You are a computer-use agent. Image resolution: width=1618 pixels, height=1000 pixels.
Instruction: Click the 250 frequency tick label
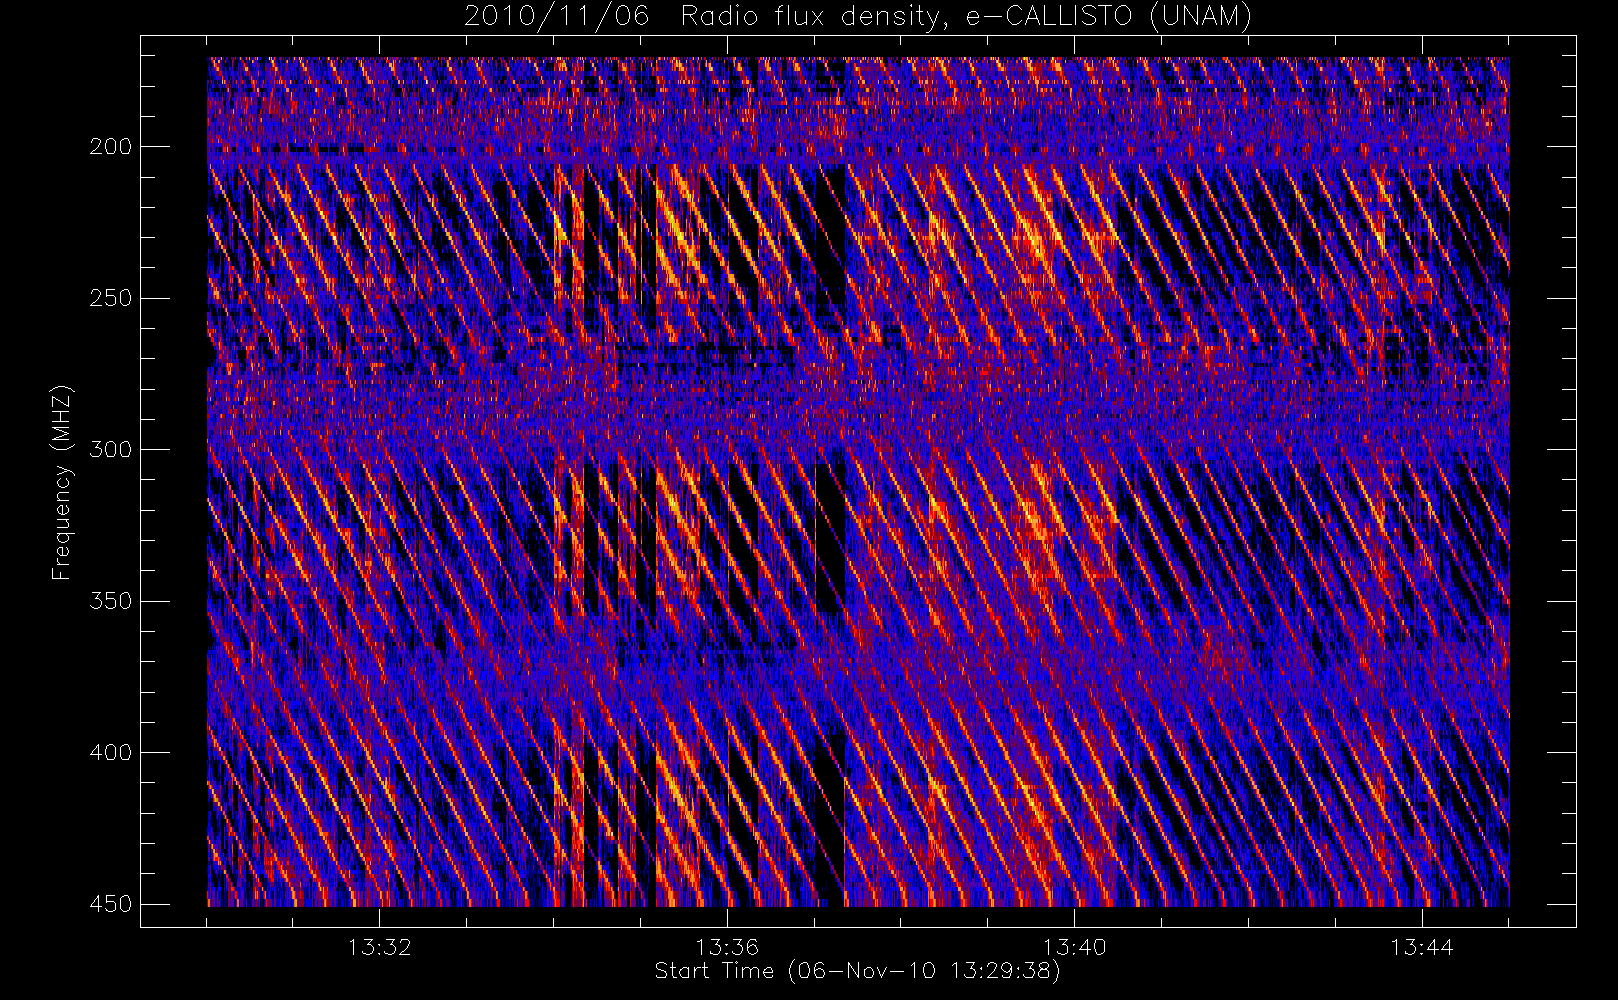pos(110,298)
